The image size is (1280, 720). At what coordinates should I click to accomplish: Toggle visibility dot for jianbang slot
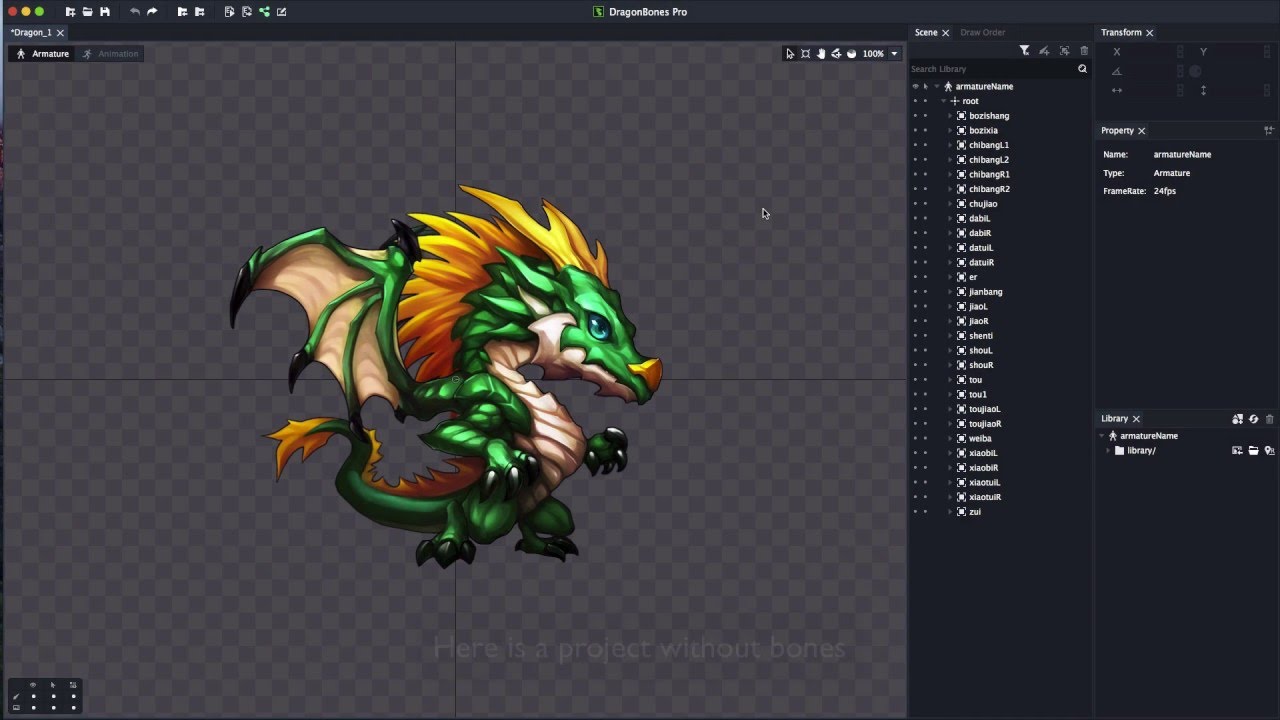[915, 292]
